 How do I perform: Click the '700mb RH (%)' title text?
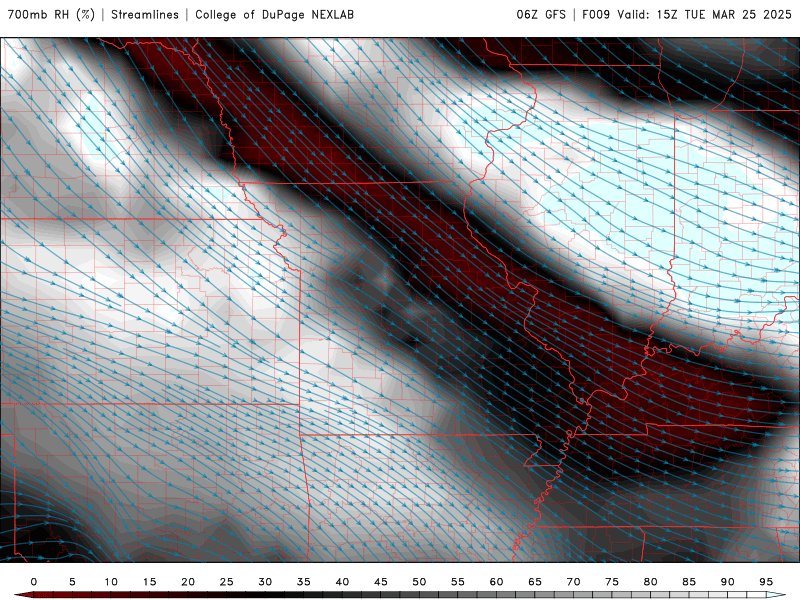coord(52,15)
